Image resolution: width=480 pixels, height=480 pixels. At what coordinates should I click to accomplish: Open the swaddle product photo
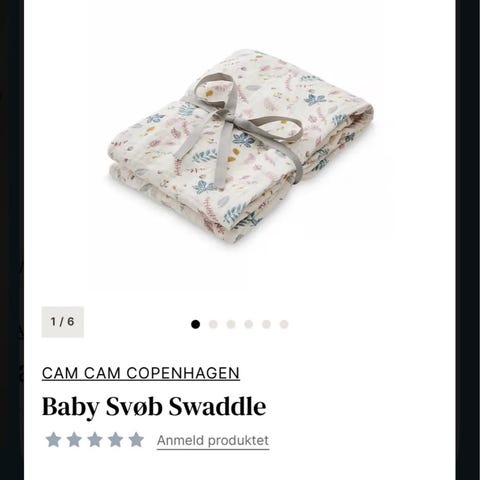(240, 145)
